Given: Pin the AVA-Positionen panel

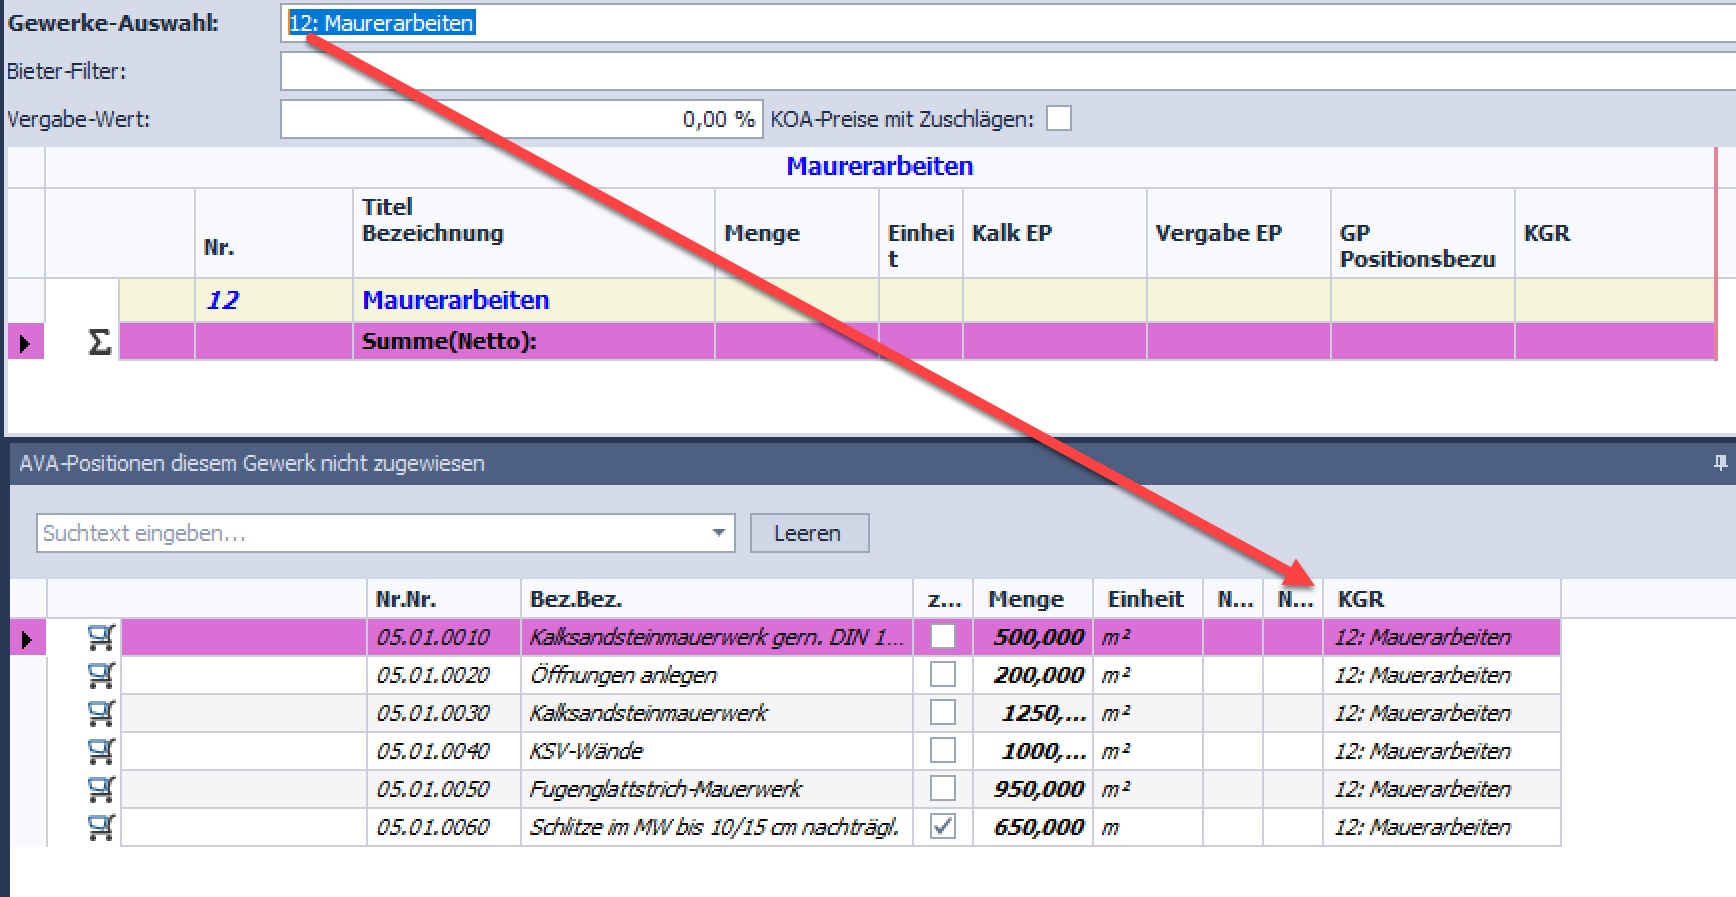Looking at the screenshot, I should click(x=1720, y=463).
